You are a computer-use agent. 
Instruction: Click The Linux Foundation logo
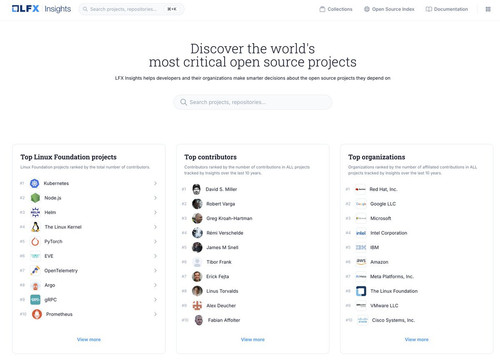[361, 291]
